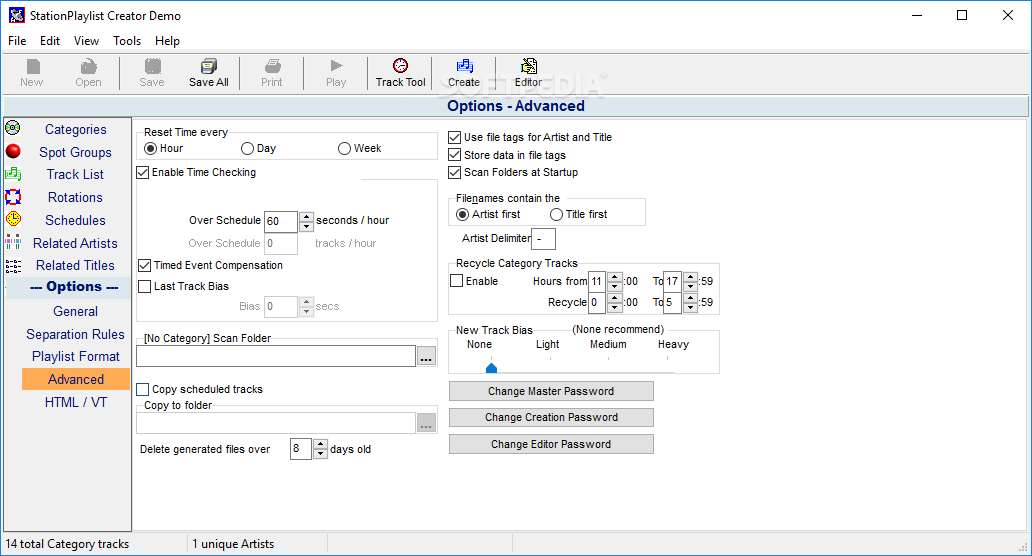Image resolution: width=1032 pixels, height=556 pixels.
Task: Select Week reset time option
Action: (x=344, y=149)
